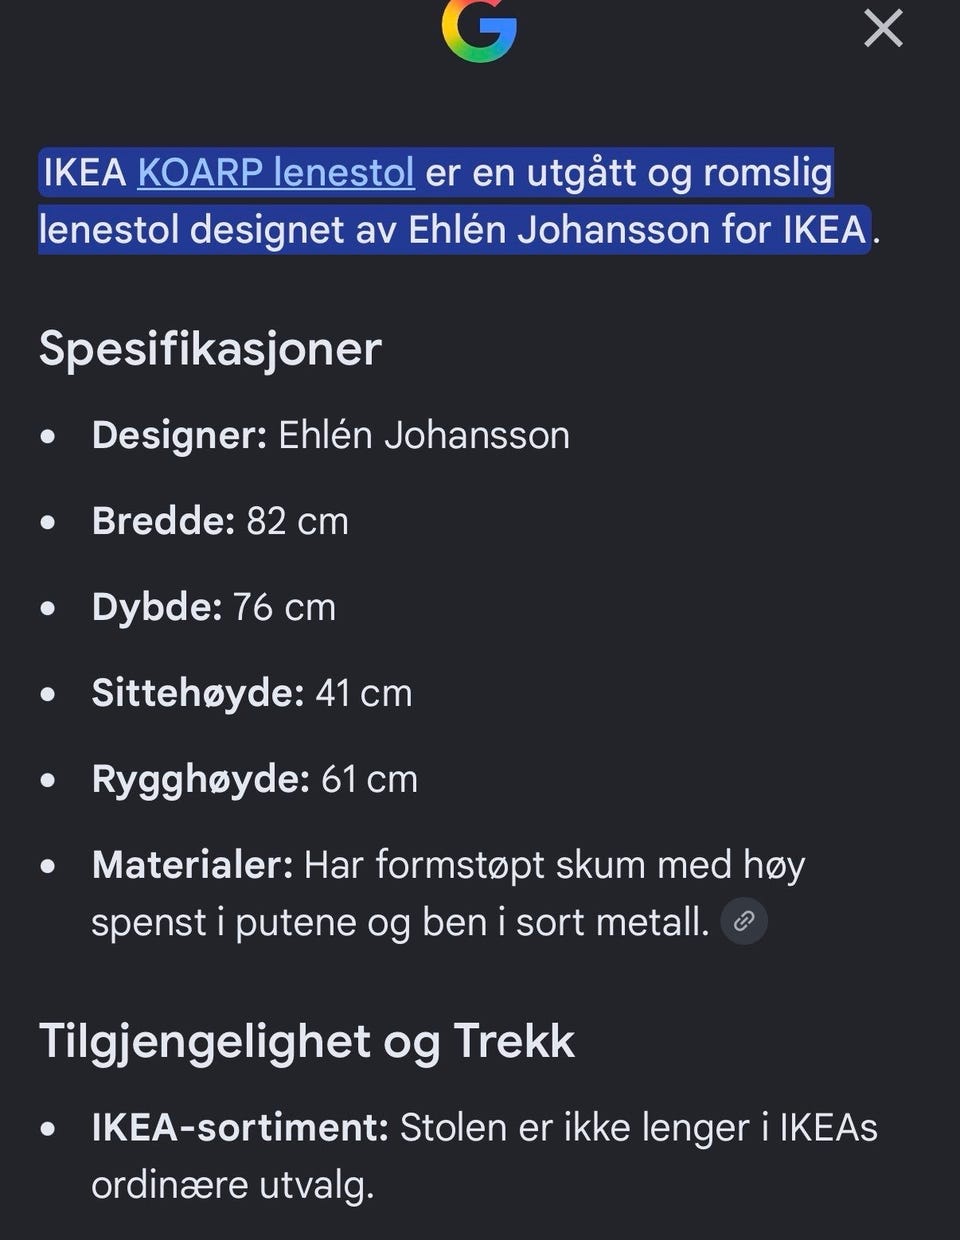Click the Sittehøyde: 41 cm line
Screen dimensions: 960x1240
(251, 693)
